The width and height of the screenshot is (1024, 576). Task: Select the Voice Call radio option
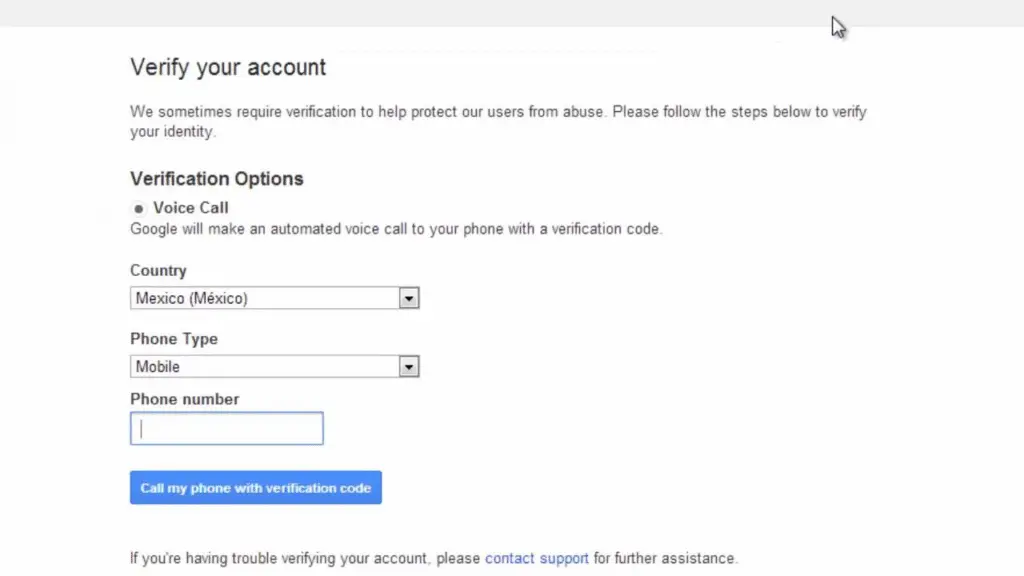(x=138, y=209)
